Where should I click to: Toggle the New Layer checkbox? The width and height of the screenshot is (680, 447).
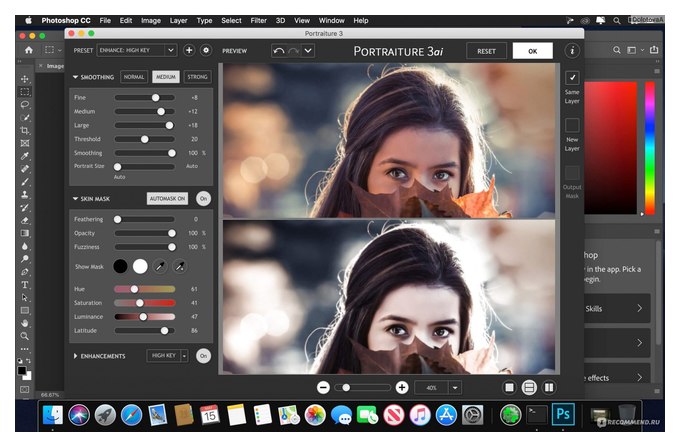pos(572,125)
